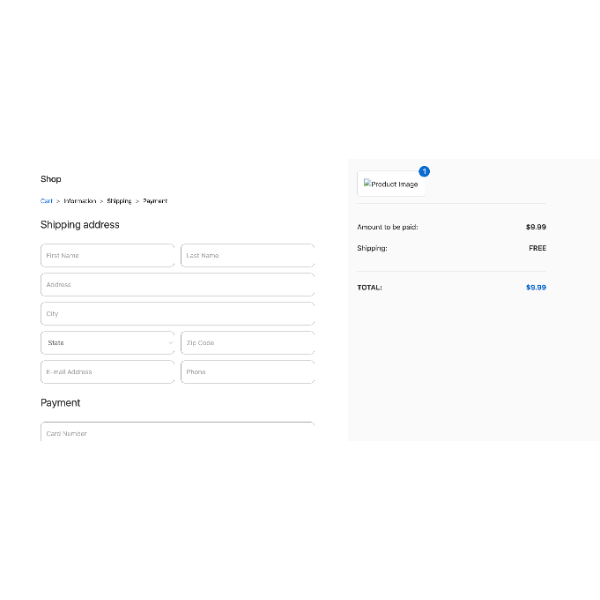
Task: Click the Shipping address heading
Action: 80,225
